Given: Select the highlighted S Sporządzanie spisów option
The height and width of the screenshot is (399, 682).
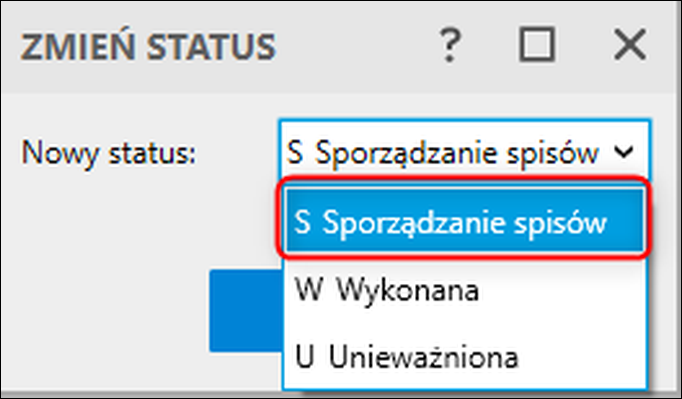Looking at the screenshot, I should [465, 221].
